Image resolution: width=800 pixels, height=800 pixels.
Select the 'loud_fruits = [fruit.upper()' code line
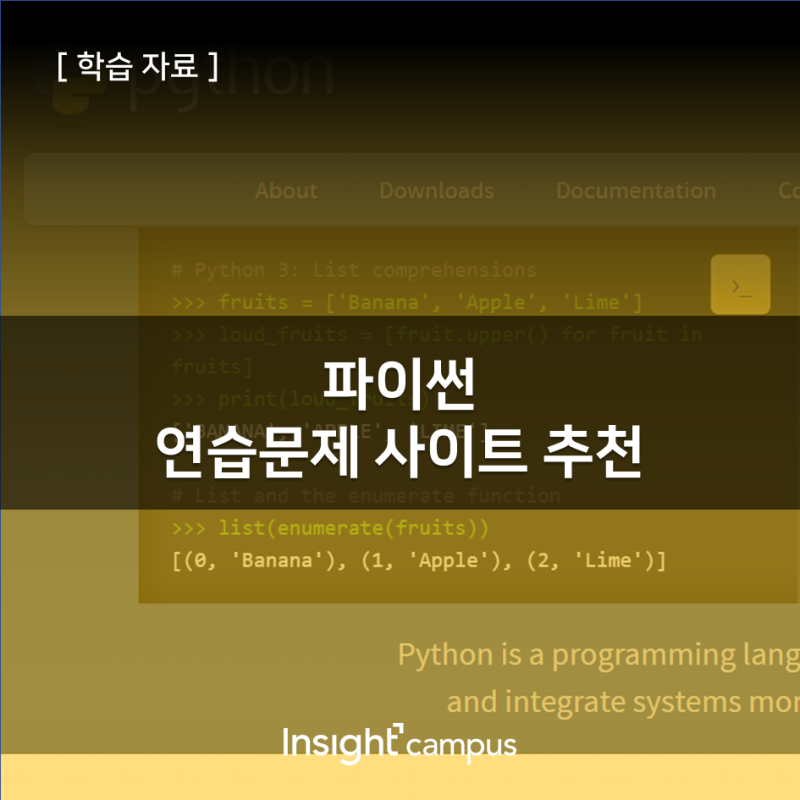tap(437, 335)
